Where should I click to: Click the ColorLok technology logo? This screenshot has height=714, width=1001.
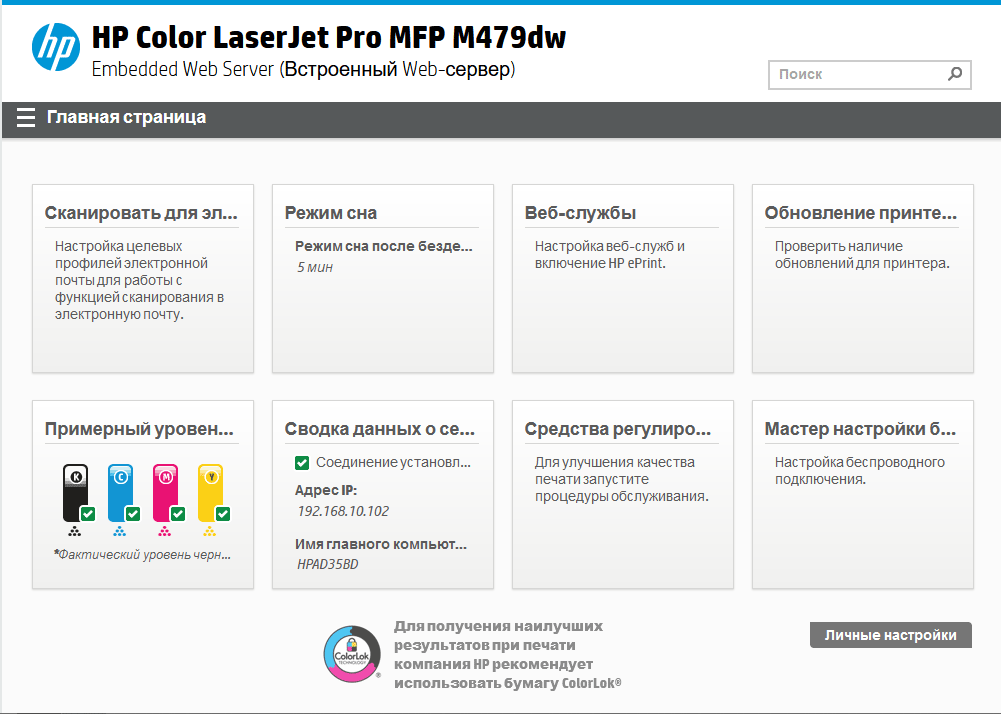click(352, 654)
